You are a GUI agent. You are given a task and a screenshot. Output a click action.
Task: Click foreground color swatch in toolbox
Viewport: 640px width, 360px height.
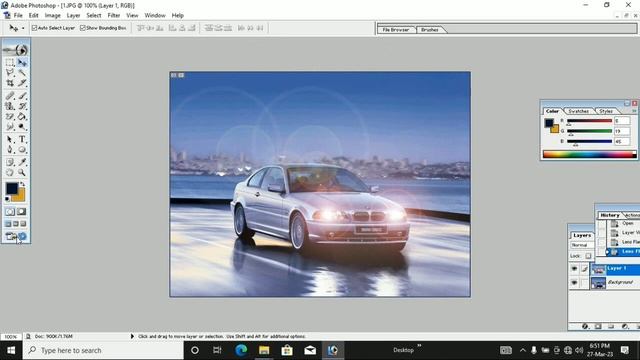(12, 188)
